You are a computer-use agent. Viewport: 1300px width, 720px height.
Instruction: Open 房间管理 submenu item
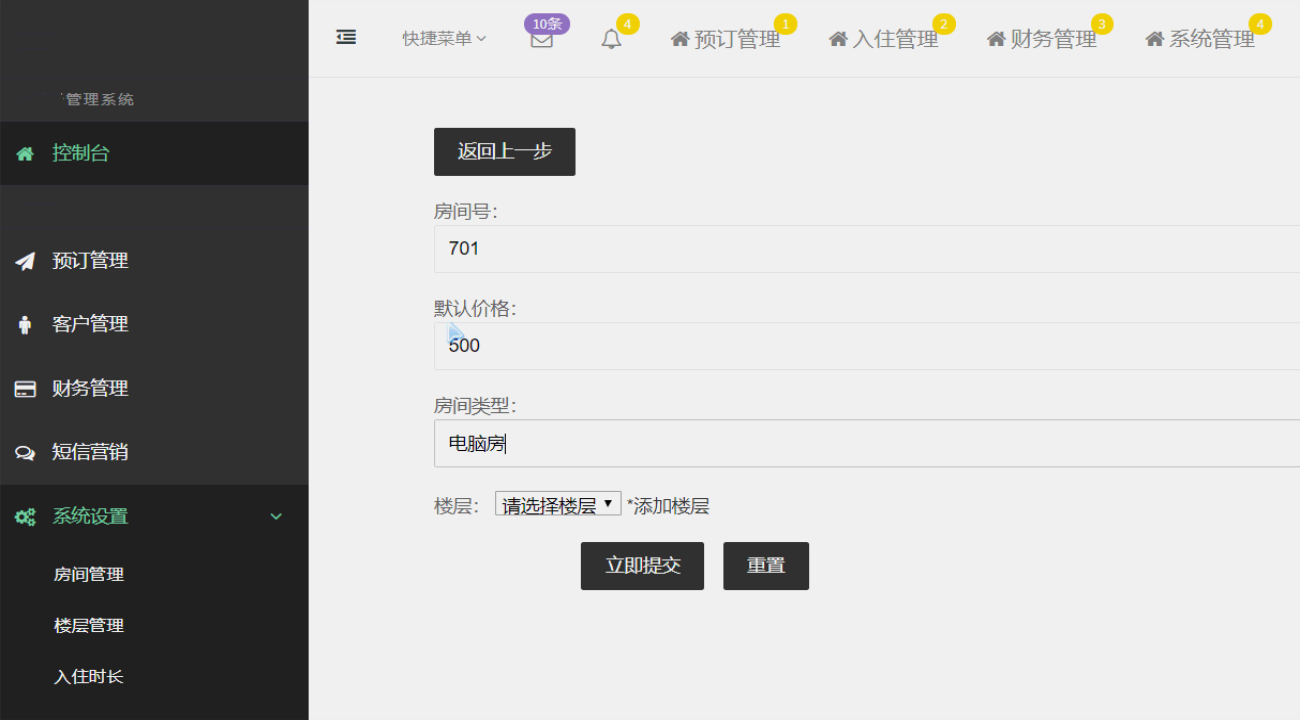[89, 575]
